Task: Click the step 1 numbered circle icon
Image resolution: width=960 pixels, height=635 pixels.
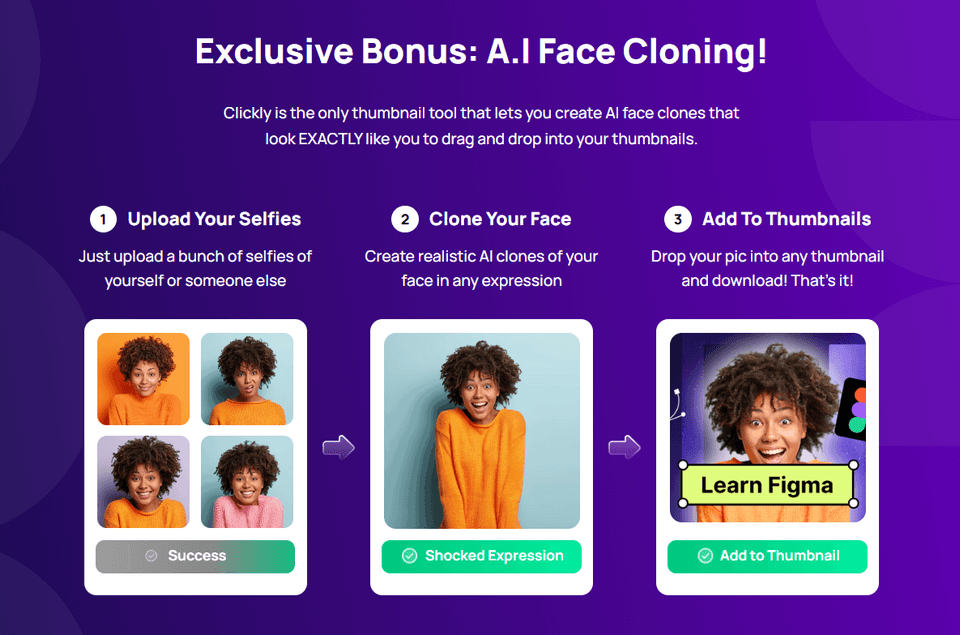Action: click(104, 219)
